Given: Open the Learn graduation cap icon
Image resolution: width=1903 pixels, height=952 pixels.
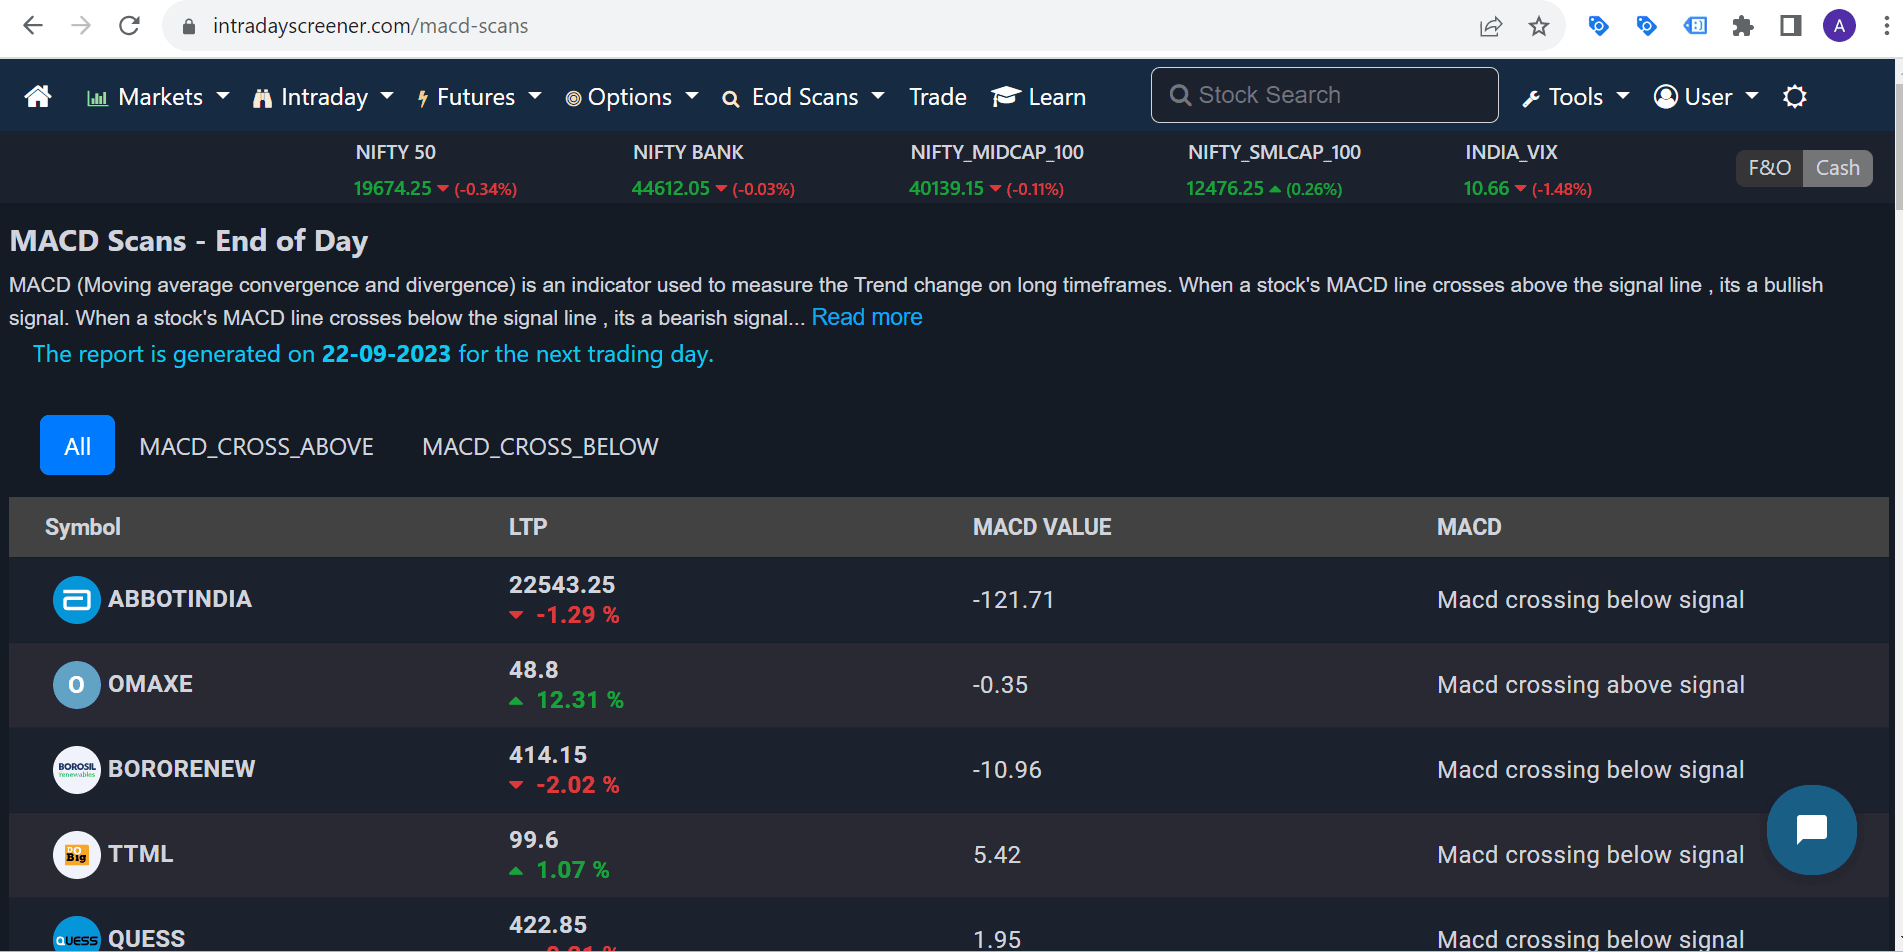Looking at the screenshot, I should pos(1005,95).
